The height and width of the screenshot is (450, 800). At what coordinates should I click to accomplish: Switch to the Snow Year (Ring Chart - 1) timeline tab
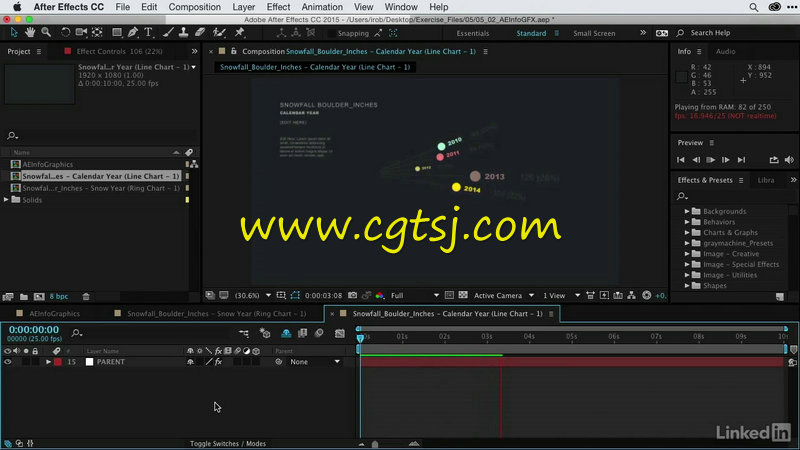tap(216, 313)
